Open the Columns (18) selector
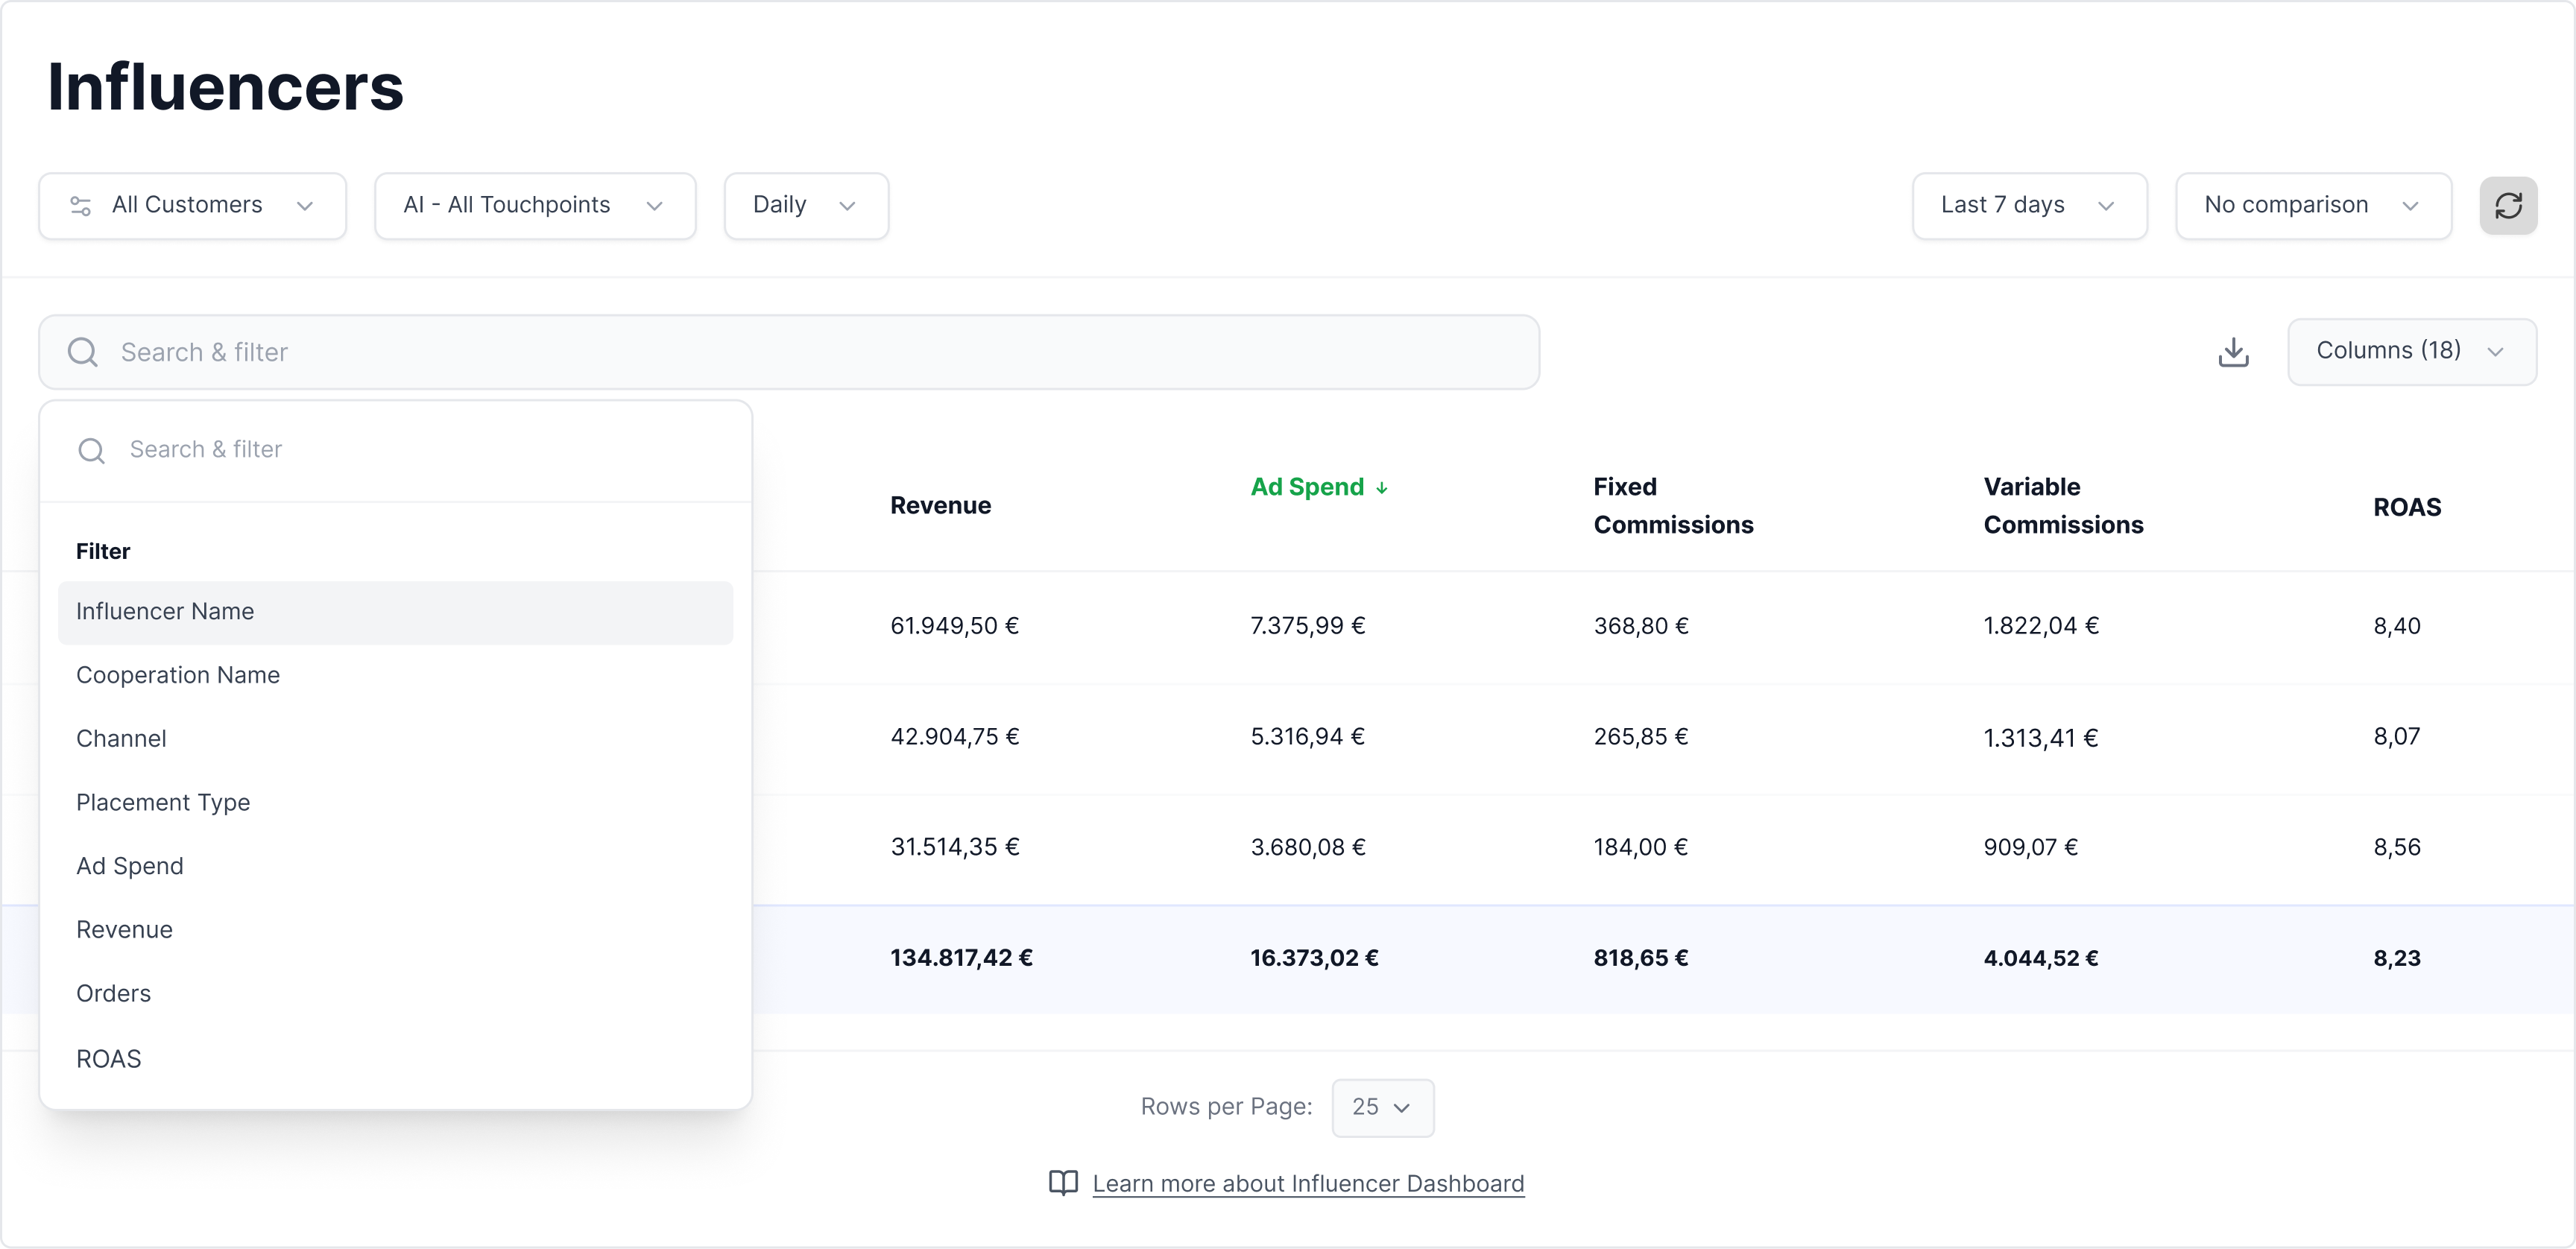The image size is (2576, 1249). [x=2410, y=351]
